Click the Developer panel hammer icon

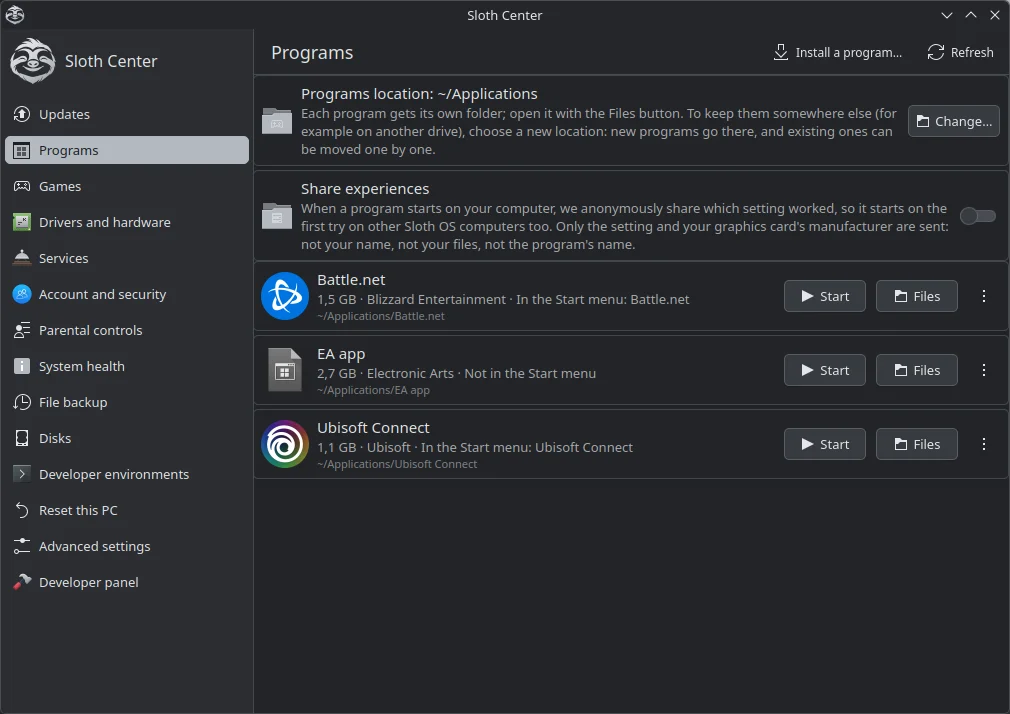click(x=22, y=582)
